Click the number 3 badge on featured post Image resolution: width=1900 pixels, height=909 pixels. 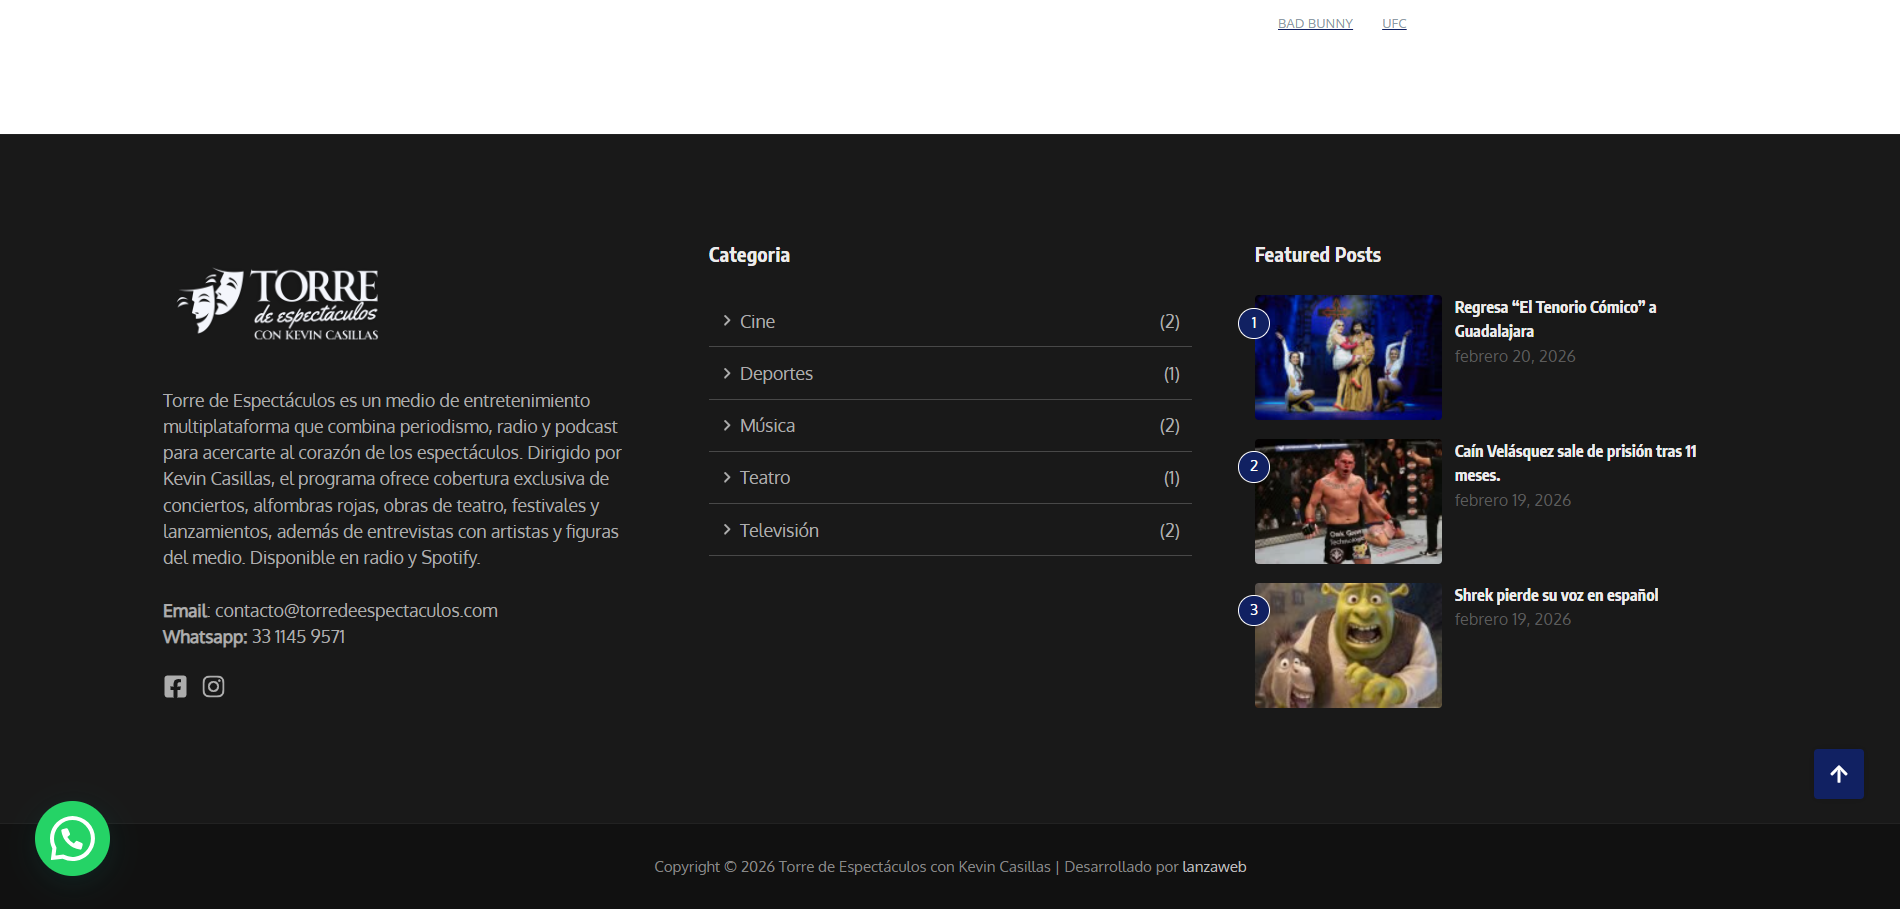pyautogui.click(x=1253, y=610)
